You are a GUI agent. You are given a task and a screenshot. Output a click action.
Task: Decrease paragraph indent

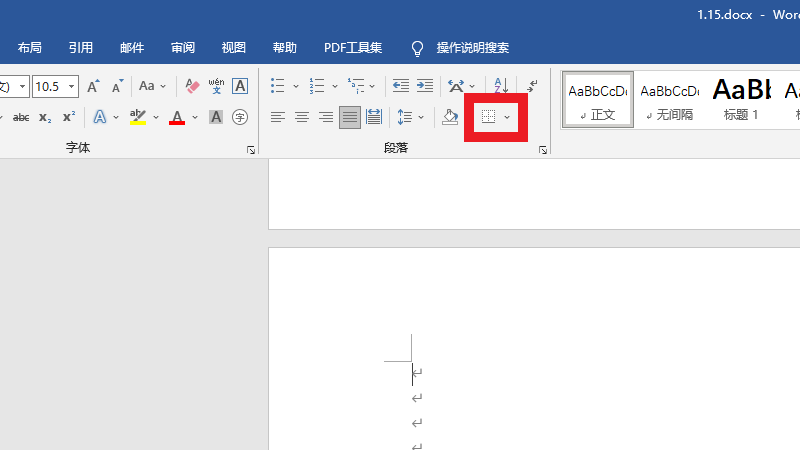[400, 87]
